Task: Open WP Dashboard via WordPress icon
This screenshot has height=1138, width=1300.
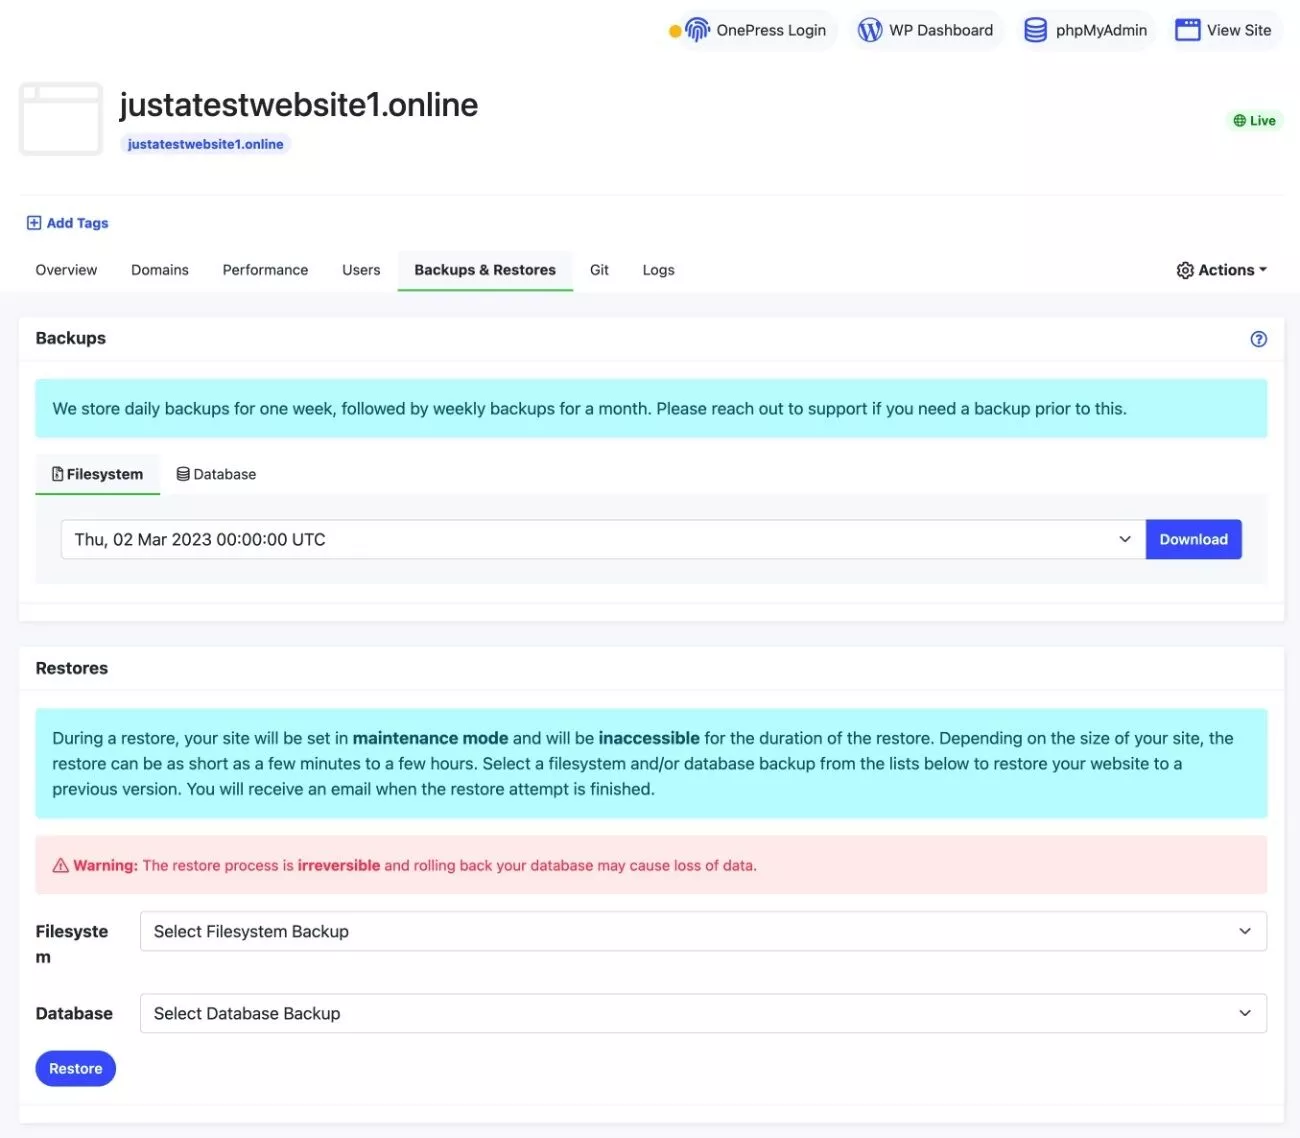Action: coord(870,30)
